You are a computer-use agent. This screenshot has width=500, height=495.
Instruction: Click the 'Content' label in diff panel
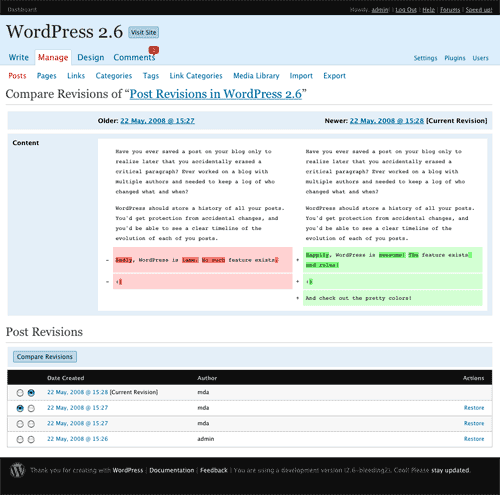coord(26,143)
